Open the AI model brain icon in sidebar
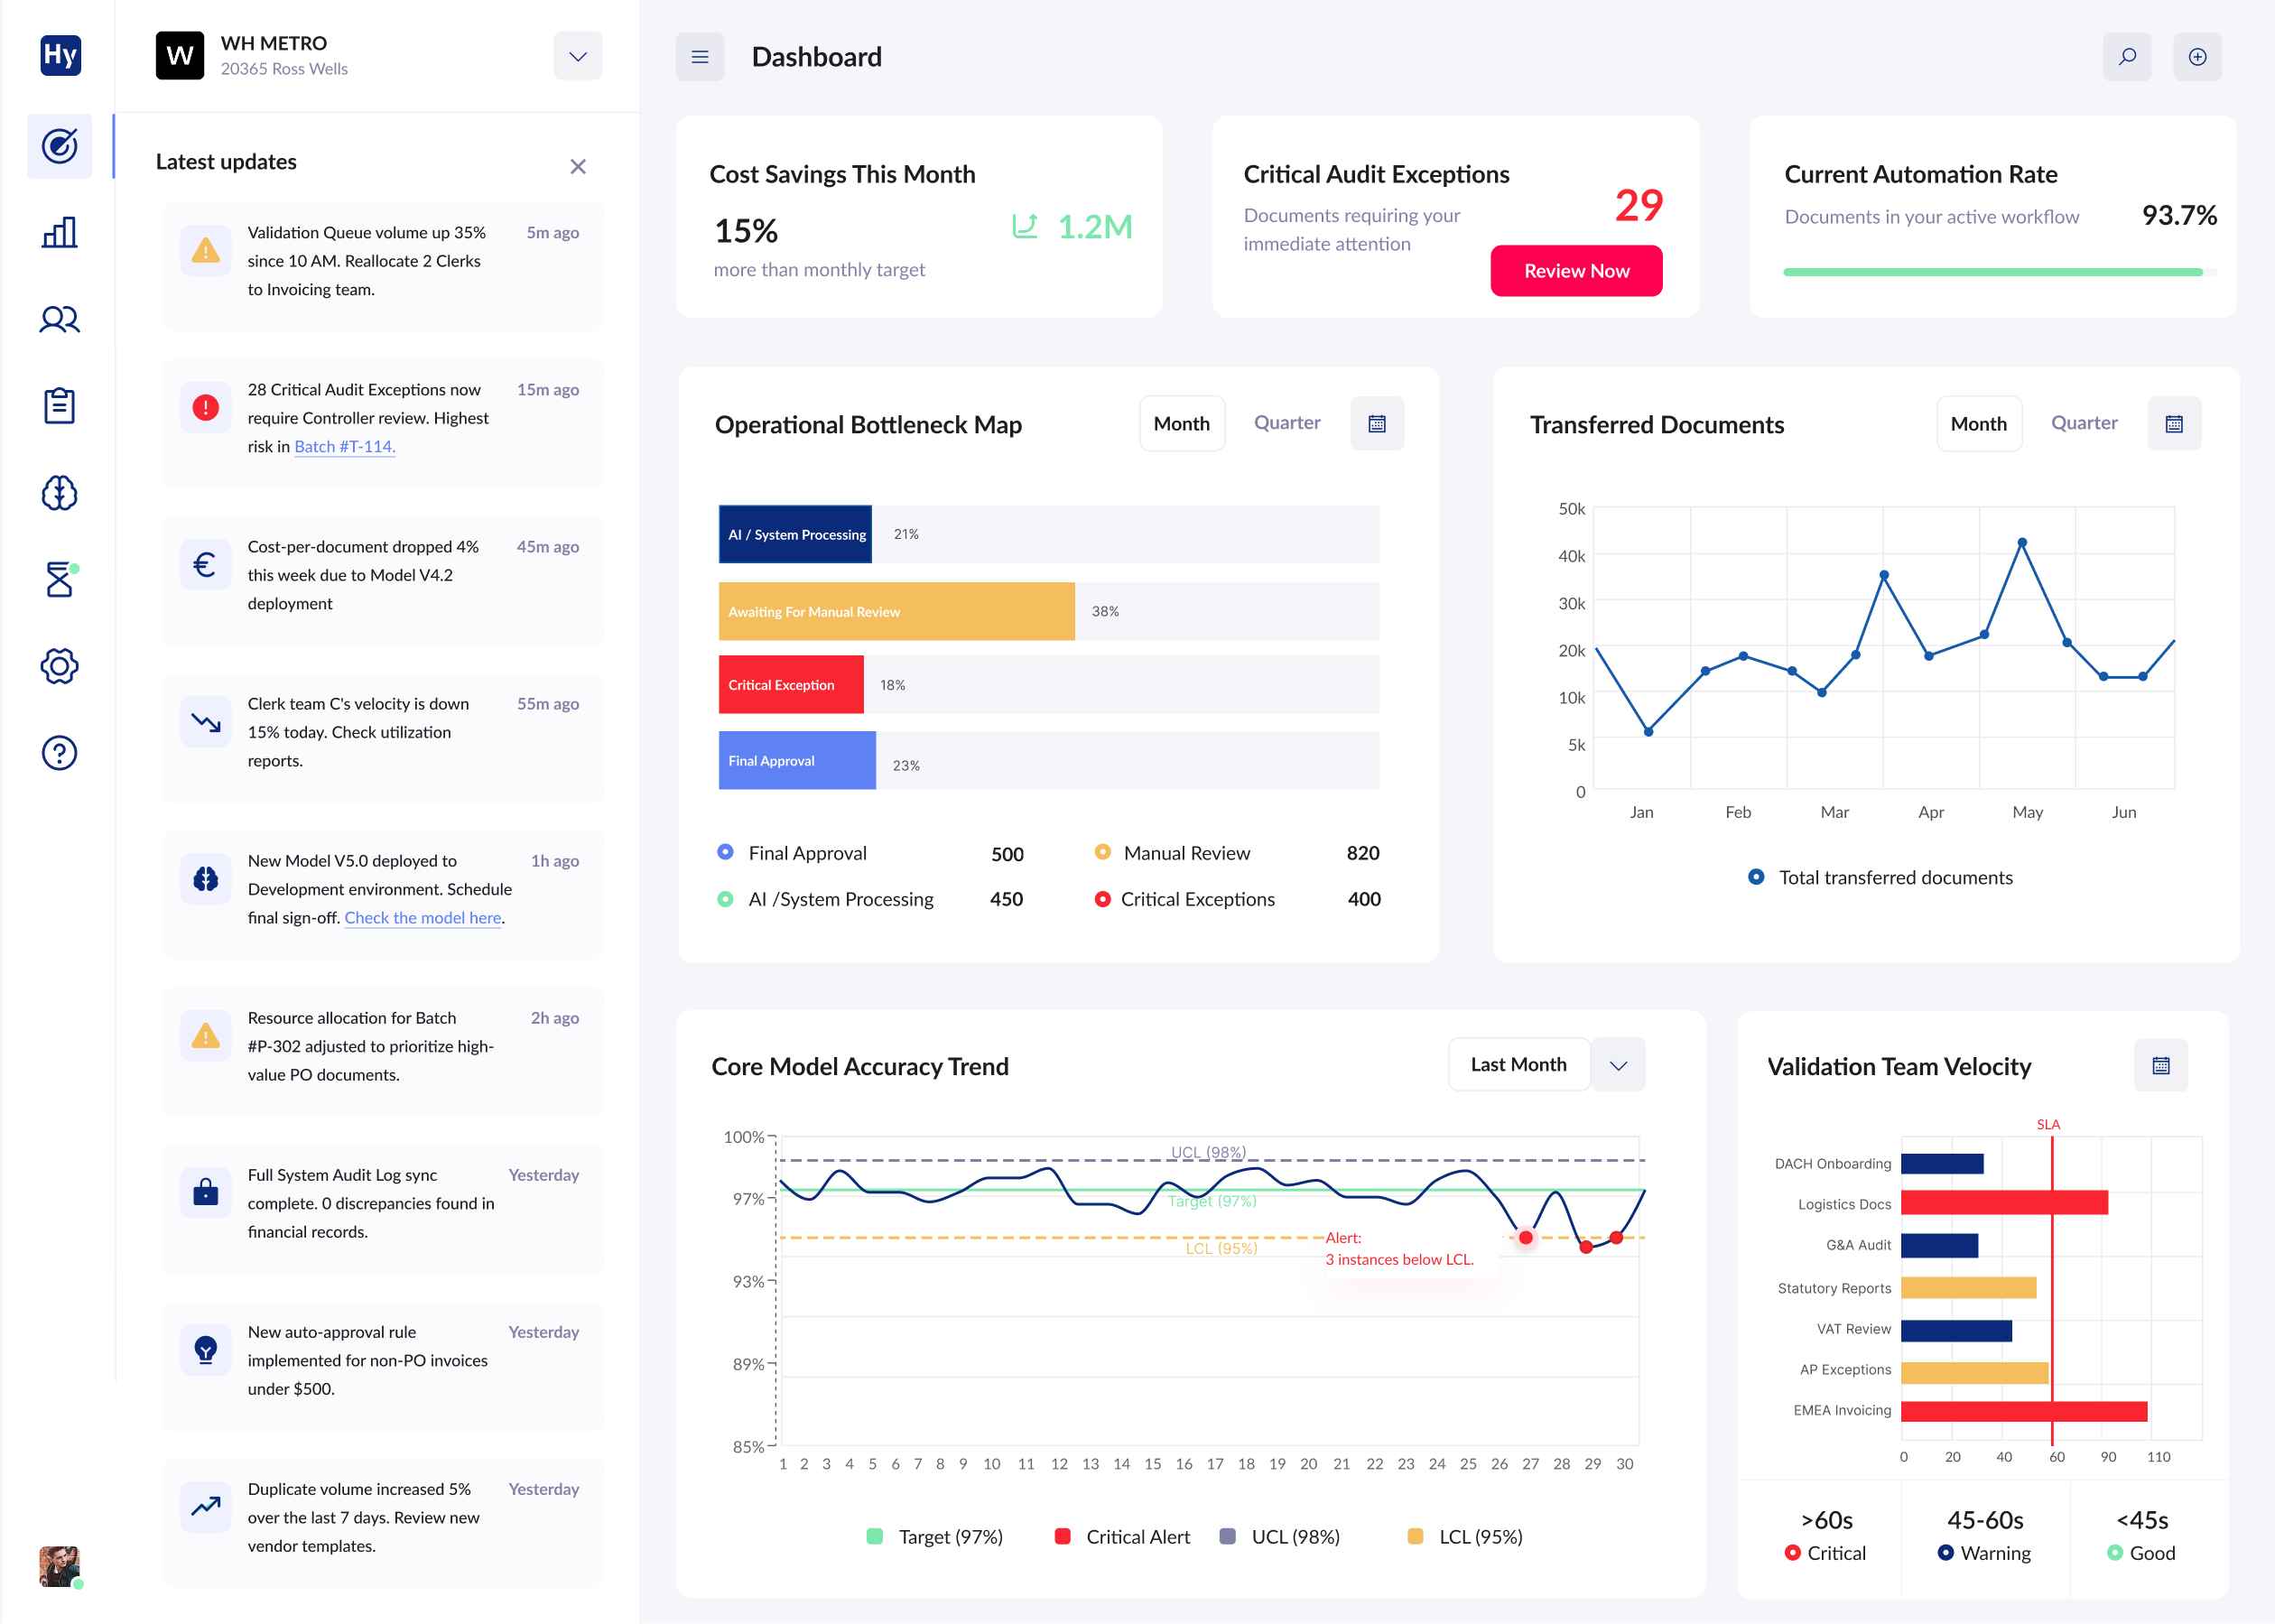Screen dimensions: 2275x1624 click(59, 493)
